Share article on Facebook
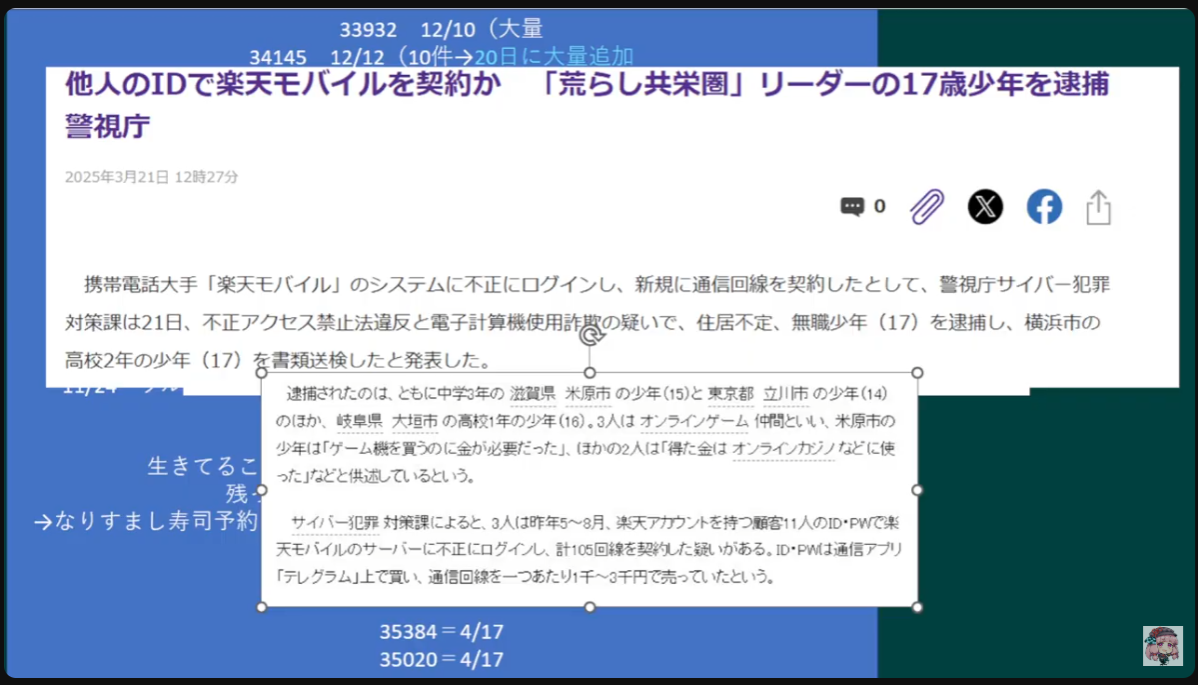The height and width of the screenshot is (685, 1198). (x=1044, y=206)
